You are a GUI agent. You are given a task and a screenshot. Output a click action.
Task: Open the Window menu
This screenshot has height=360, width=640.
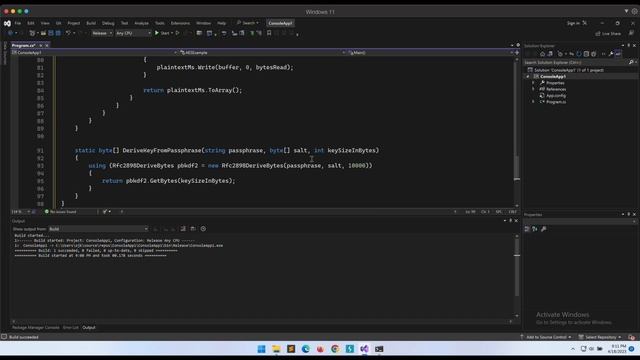(x=204, y=23)
